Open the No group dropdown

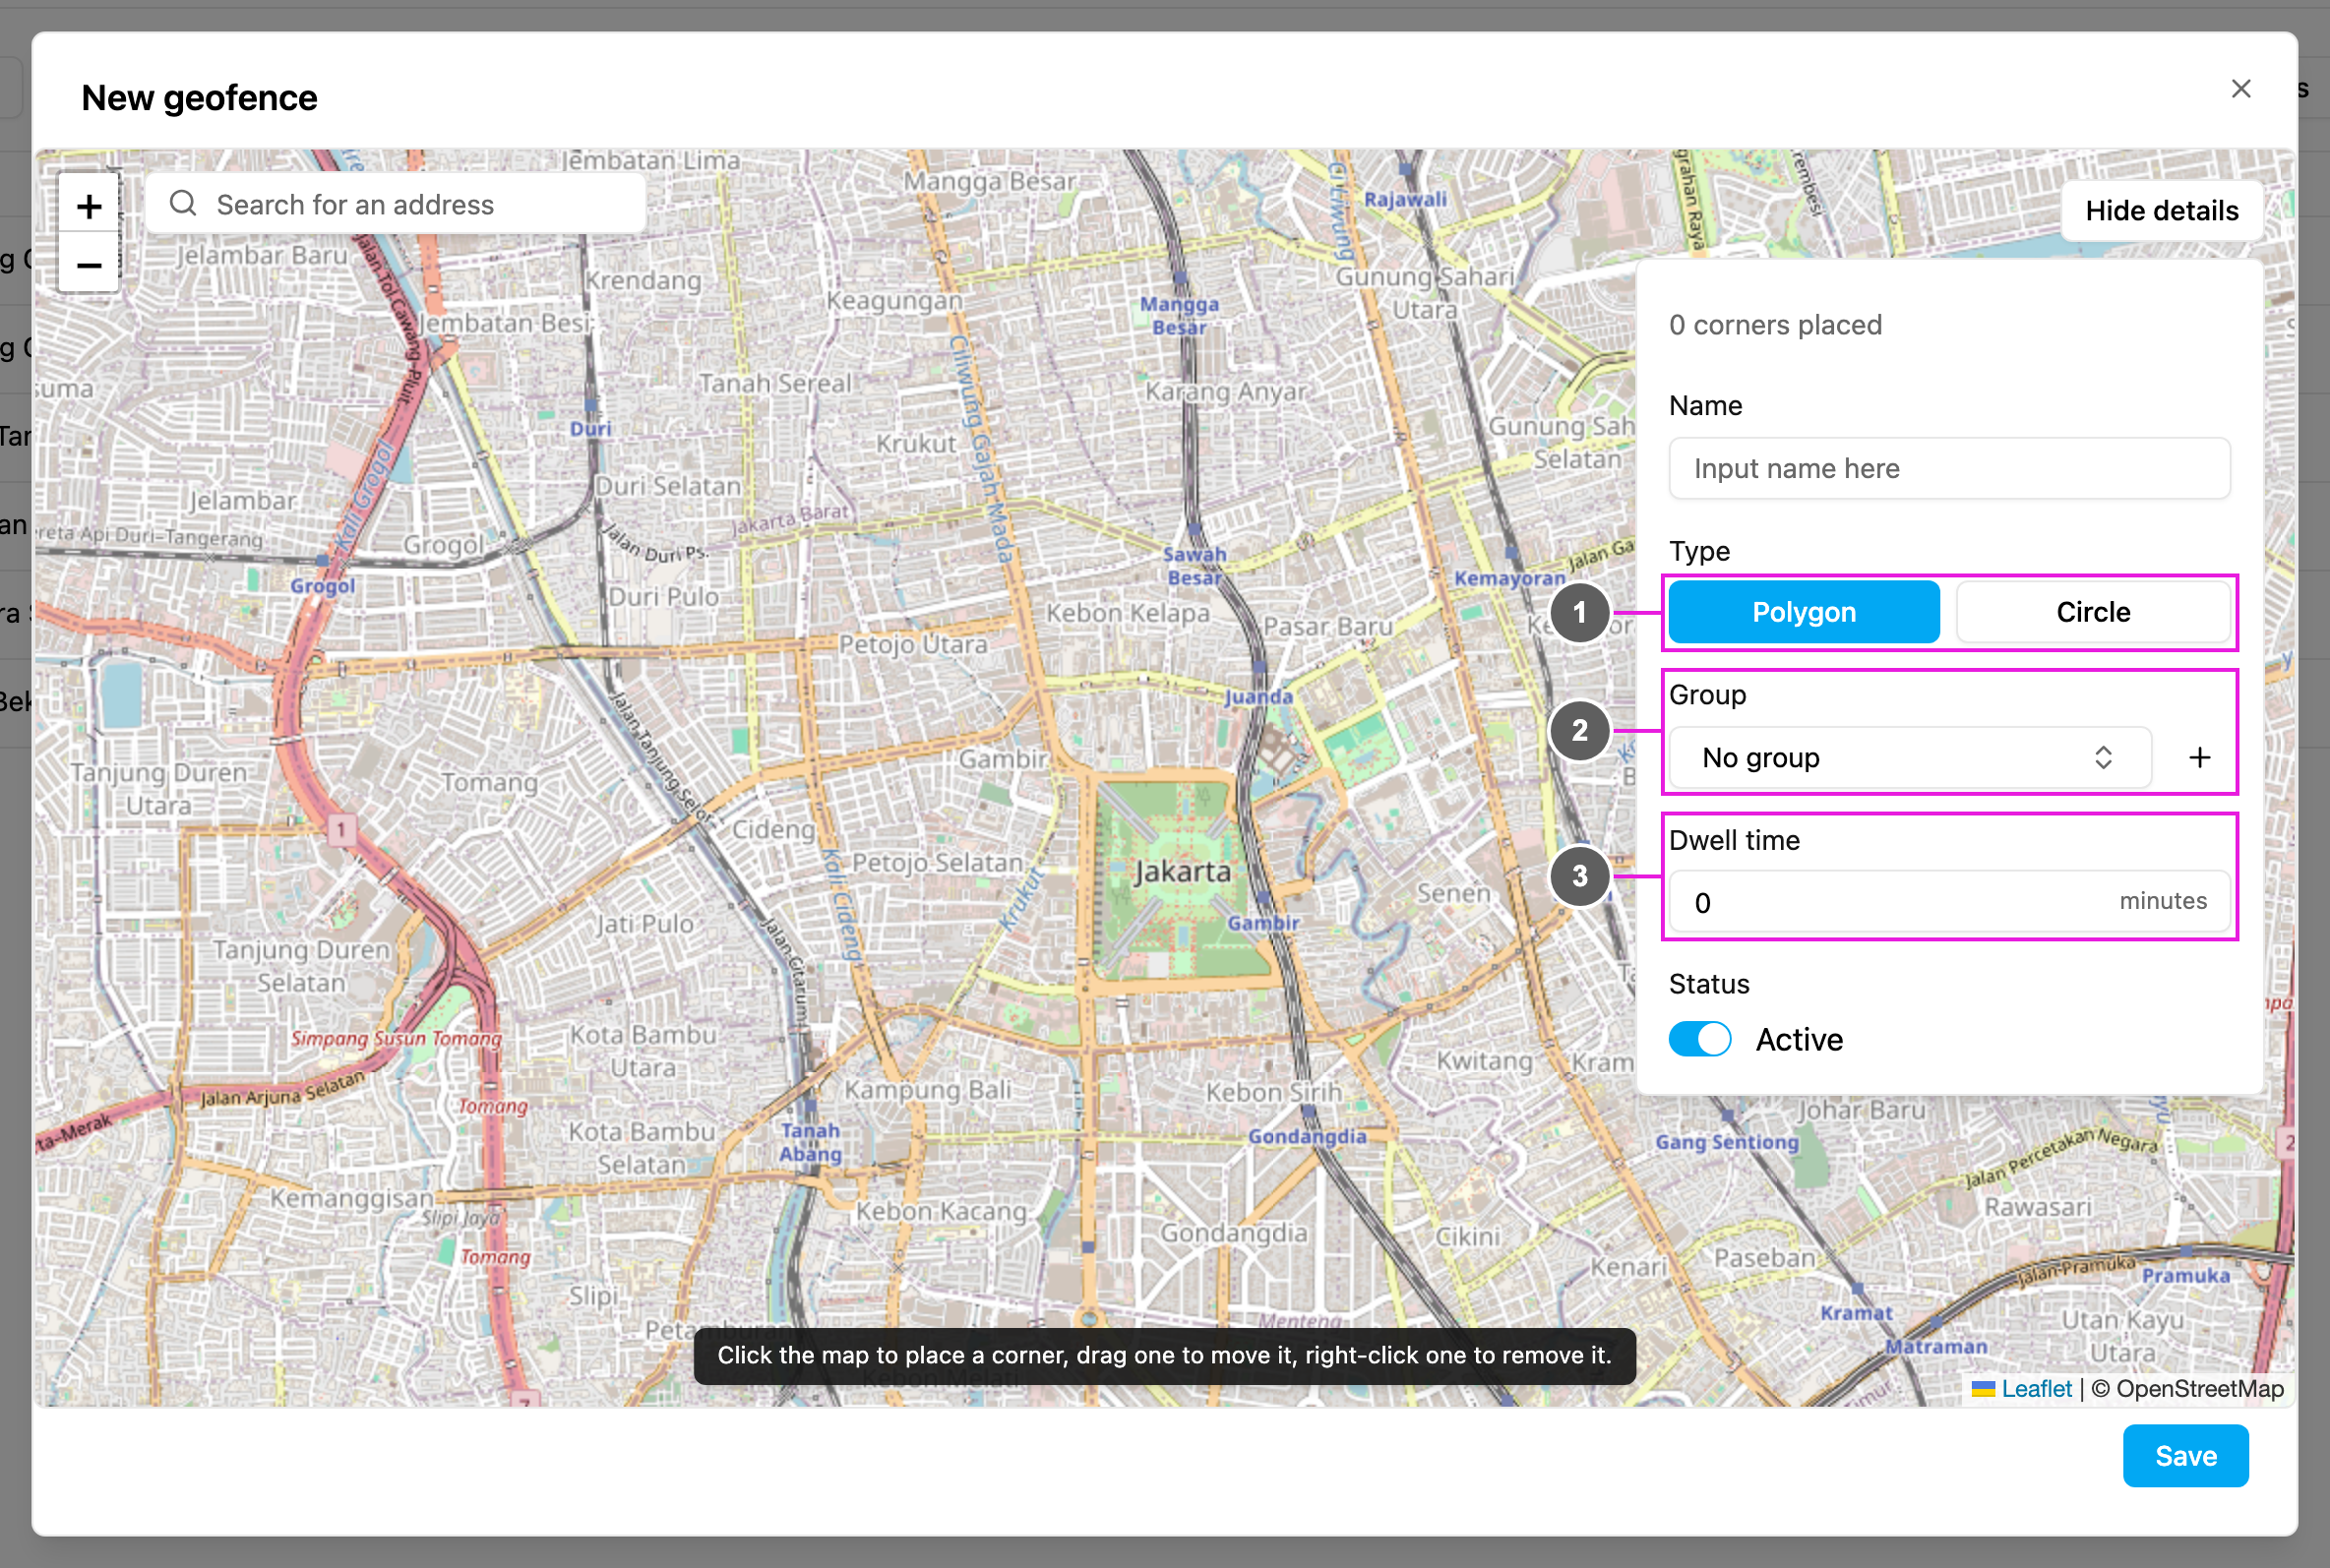click(1909, 758)
